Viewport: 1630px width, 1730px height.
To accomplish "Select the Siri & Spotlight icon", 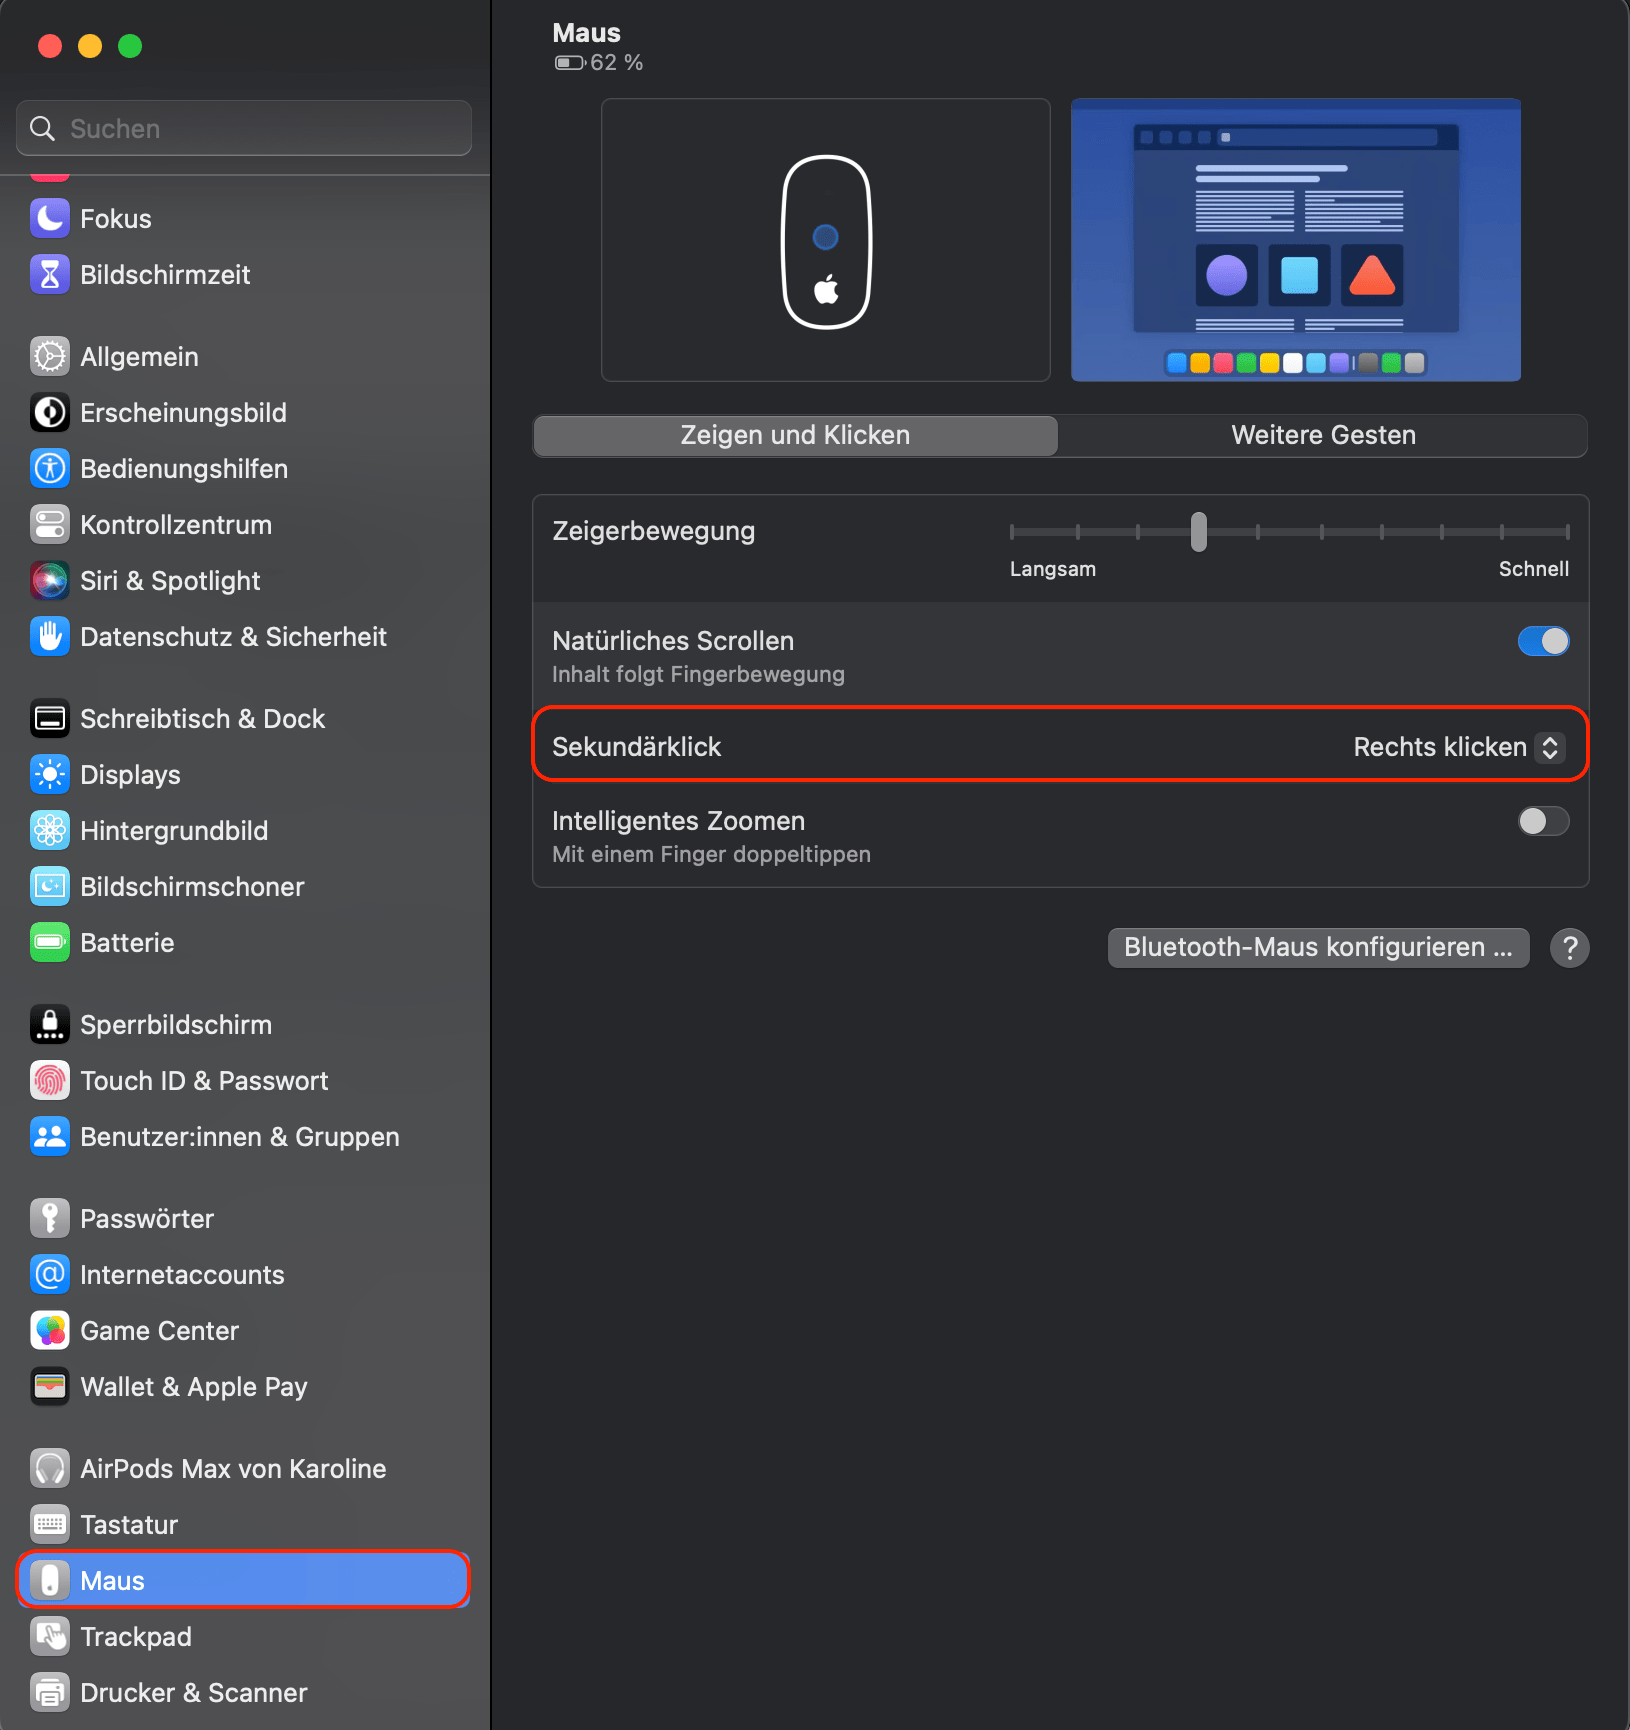I will [x=50, y=580].
